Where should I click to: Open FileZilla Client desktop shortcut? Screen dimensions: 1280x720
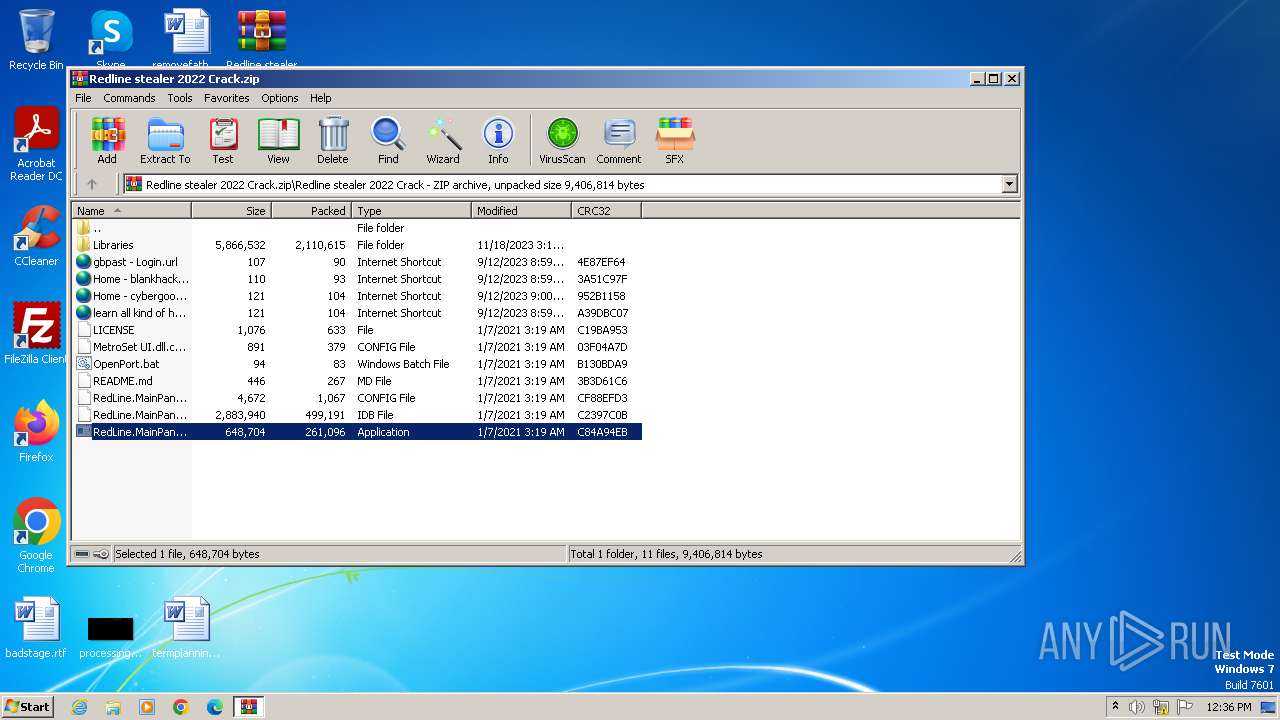click(36, 334)
